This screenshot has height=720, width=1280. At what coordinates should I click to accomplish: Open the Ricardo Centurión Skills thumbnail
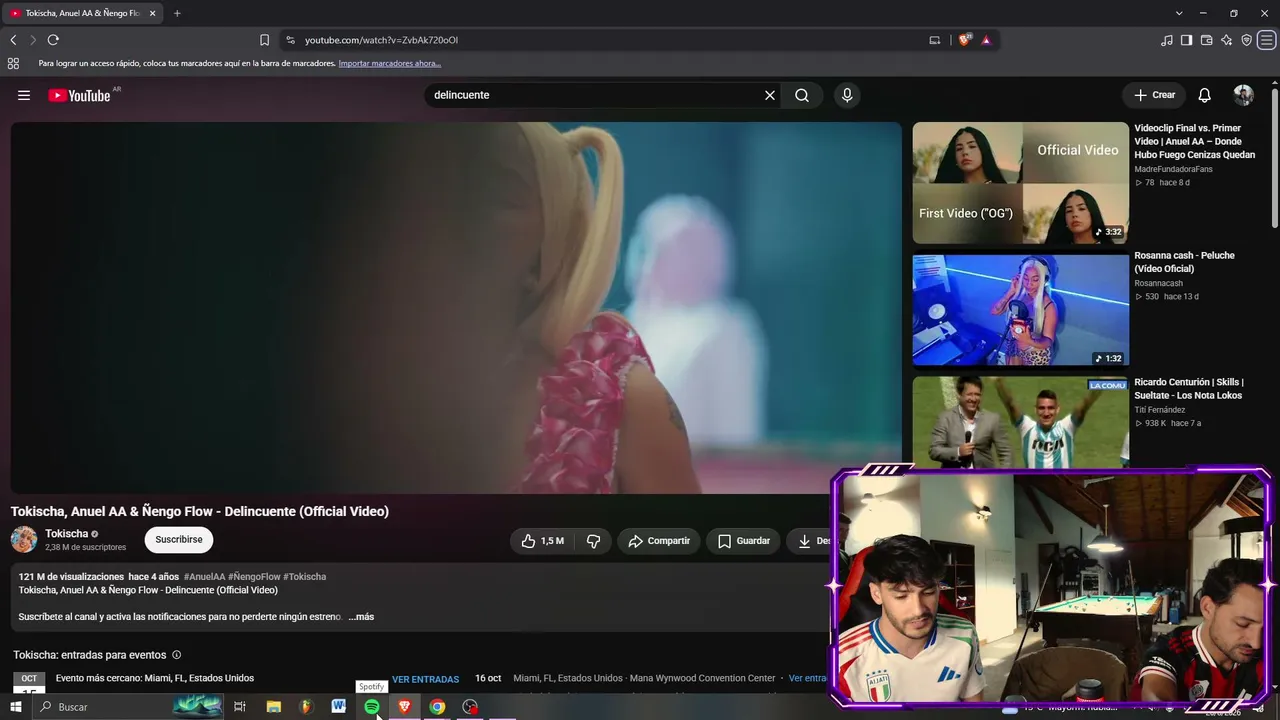(x=1020, y=423)
